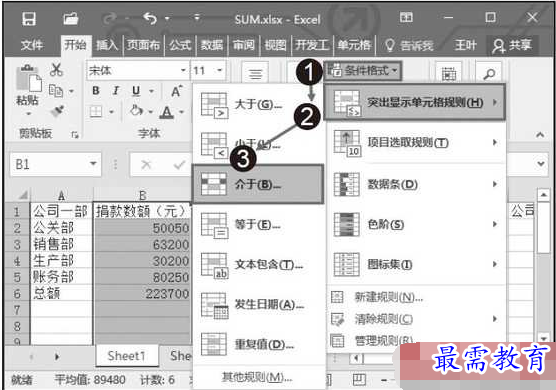Collapse the ribbon with the up arrow

(540, 135)
